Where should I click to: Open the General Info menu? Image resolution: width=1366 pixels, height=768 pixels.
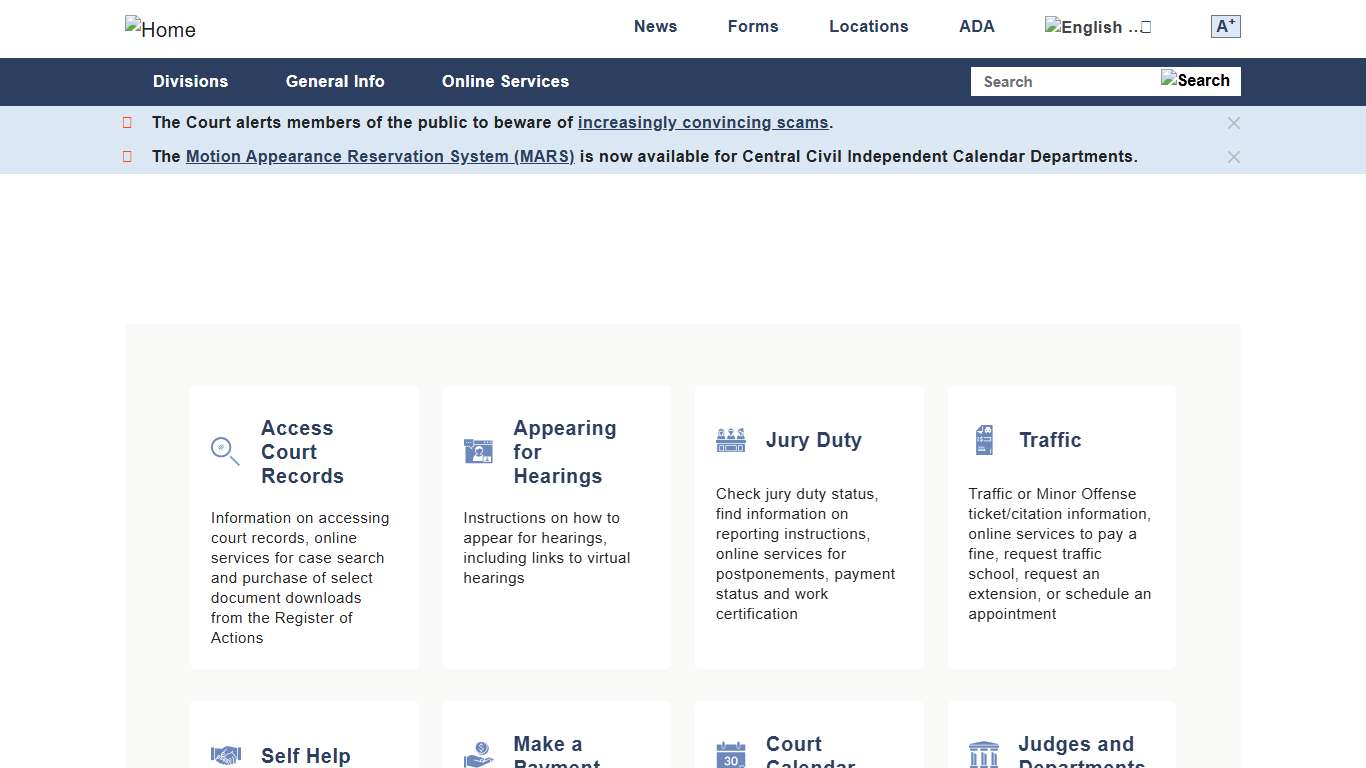(335, 82)
